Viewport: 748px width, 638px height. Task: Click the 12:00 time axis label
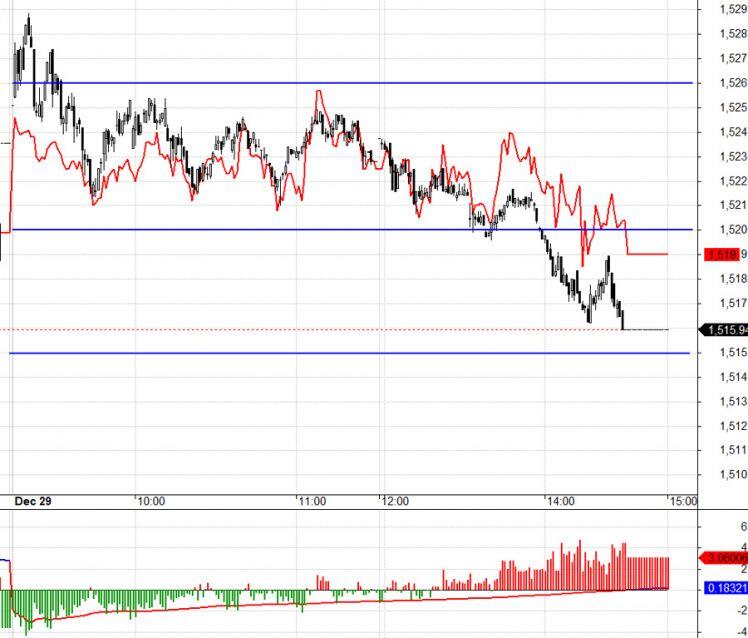tap(395, 501)
